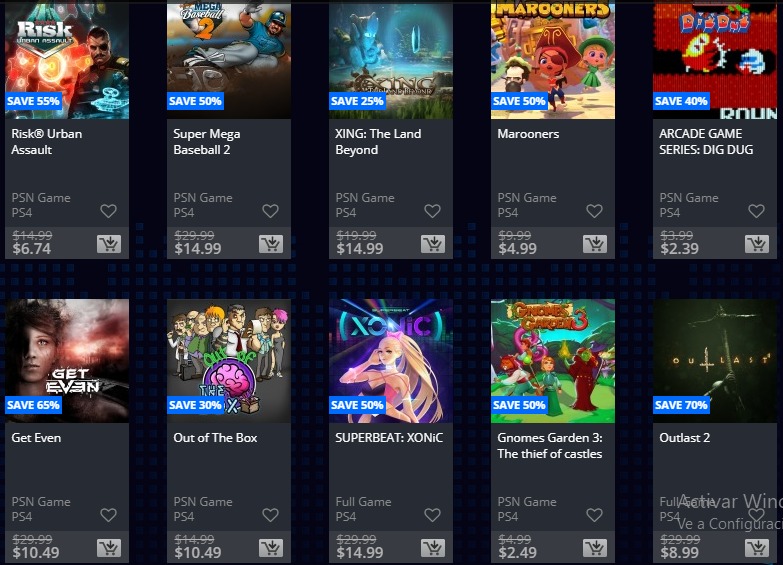Open the Super Mega Baseball 2 title link
Image resolution: width=783 pixels, height=565 pixels.
[x=207, y=142]
